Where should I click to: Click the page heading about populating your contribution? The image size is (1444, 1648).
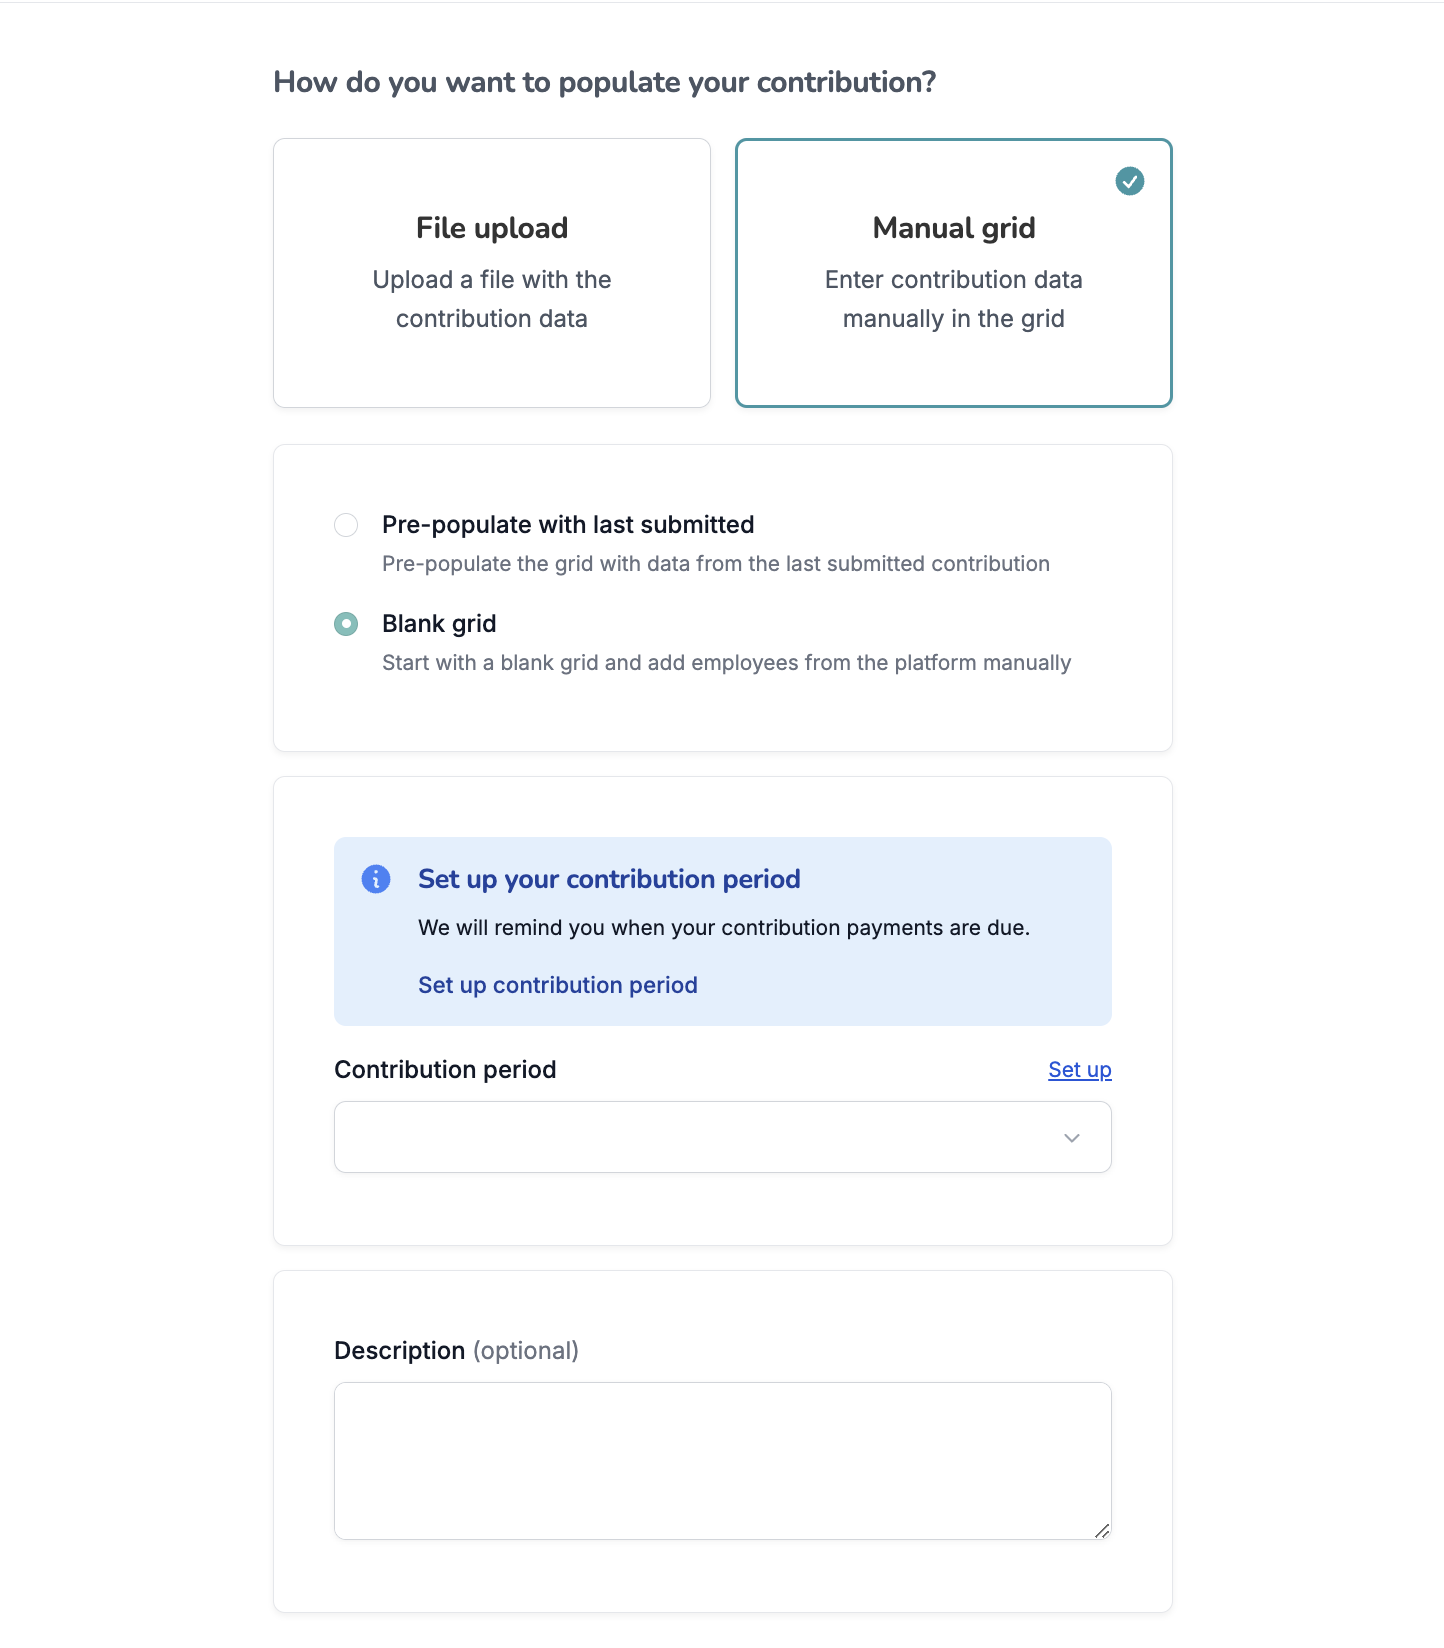tap(606, 81)
